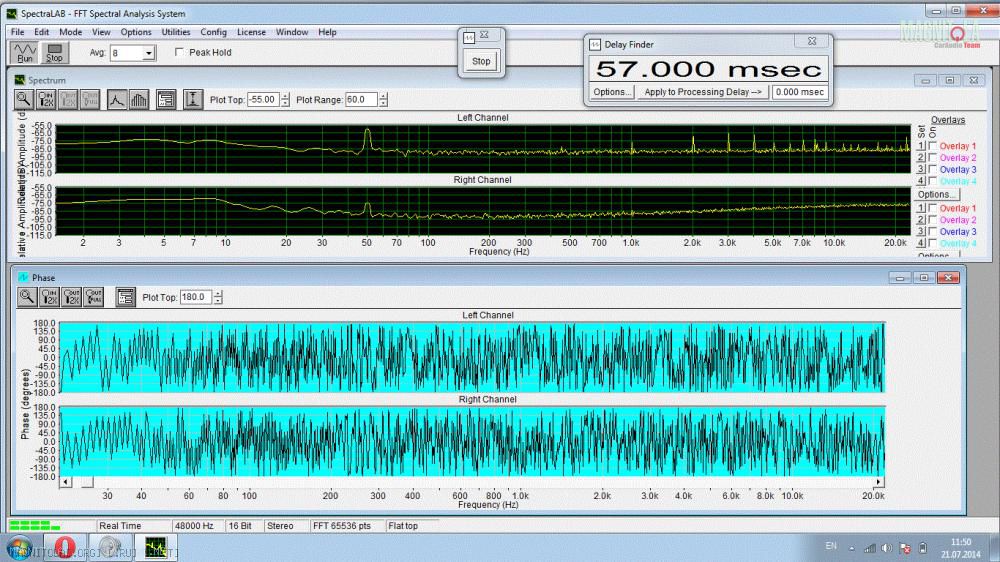Click the volume tray icon

click(887, 548)
